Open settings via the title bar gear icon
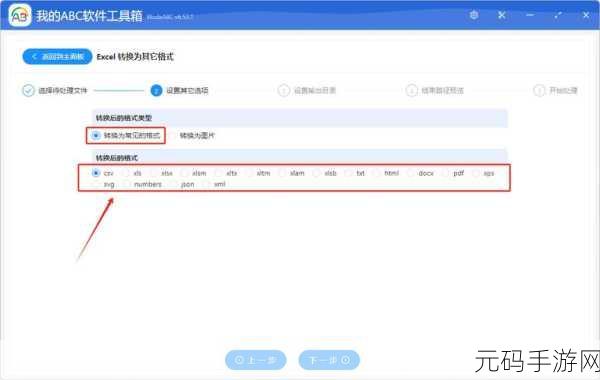The height and width of the screenshot is (380, 600). [474, 15]
